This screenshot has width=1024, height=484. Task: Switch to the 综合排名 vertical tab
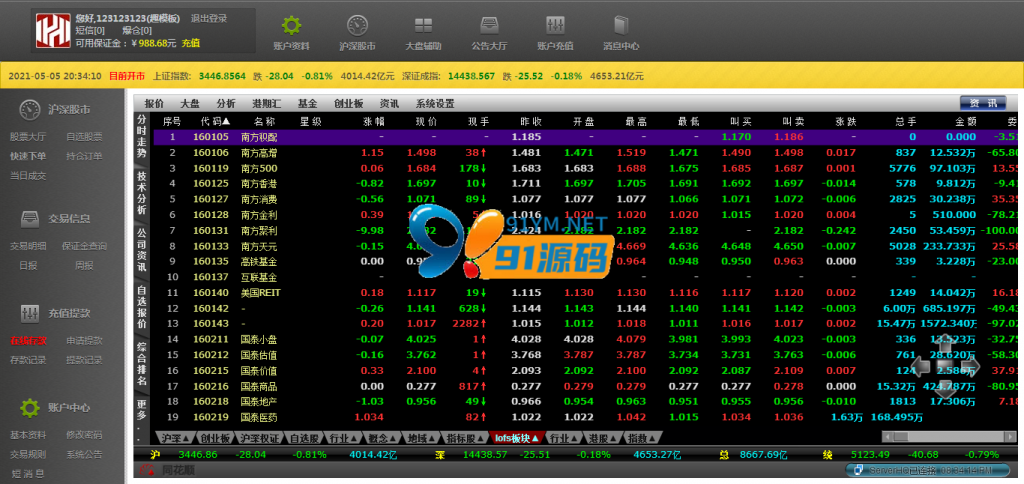point(142,363)
